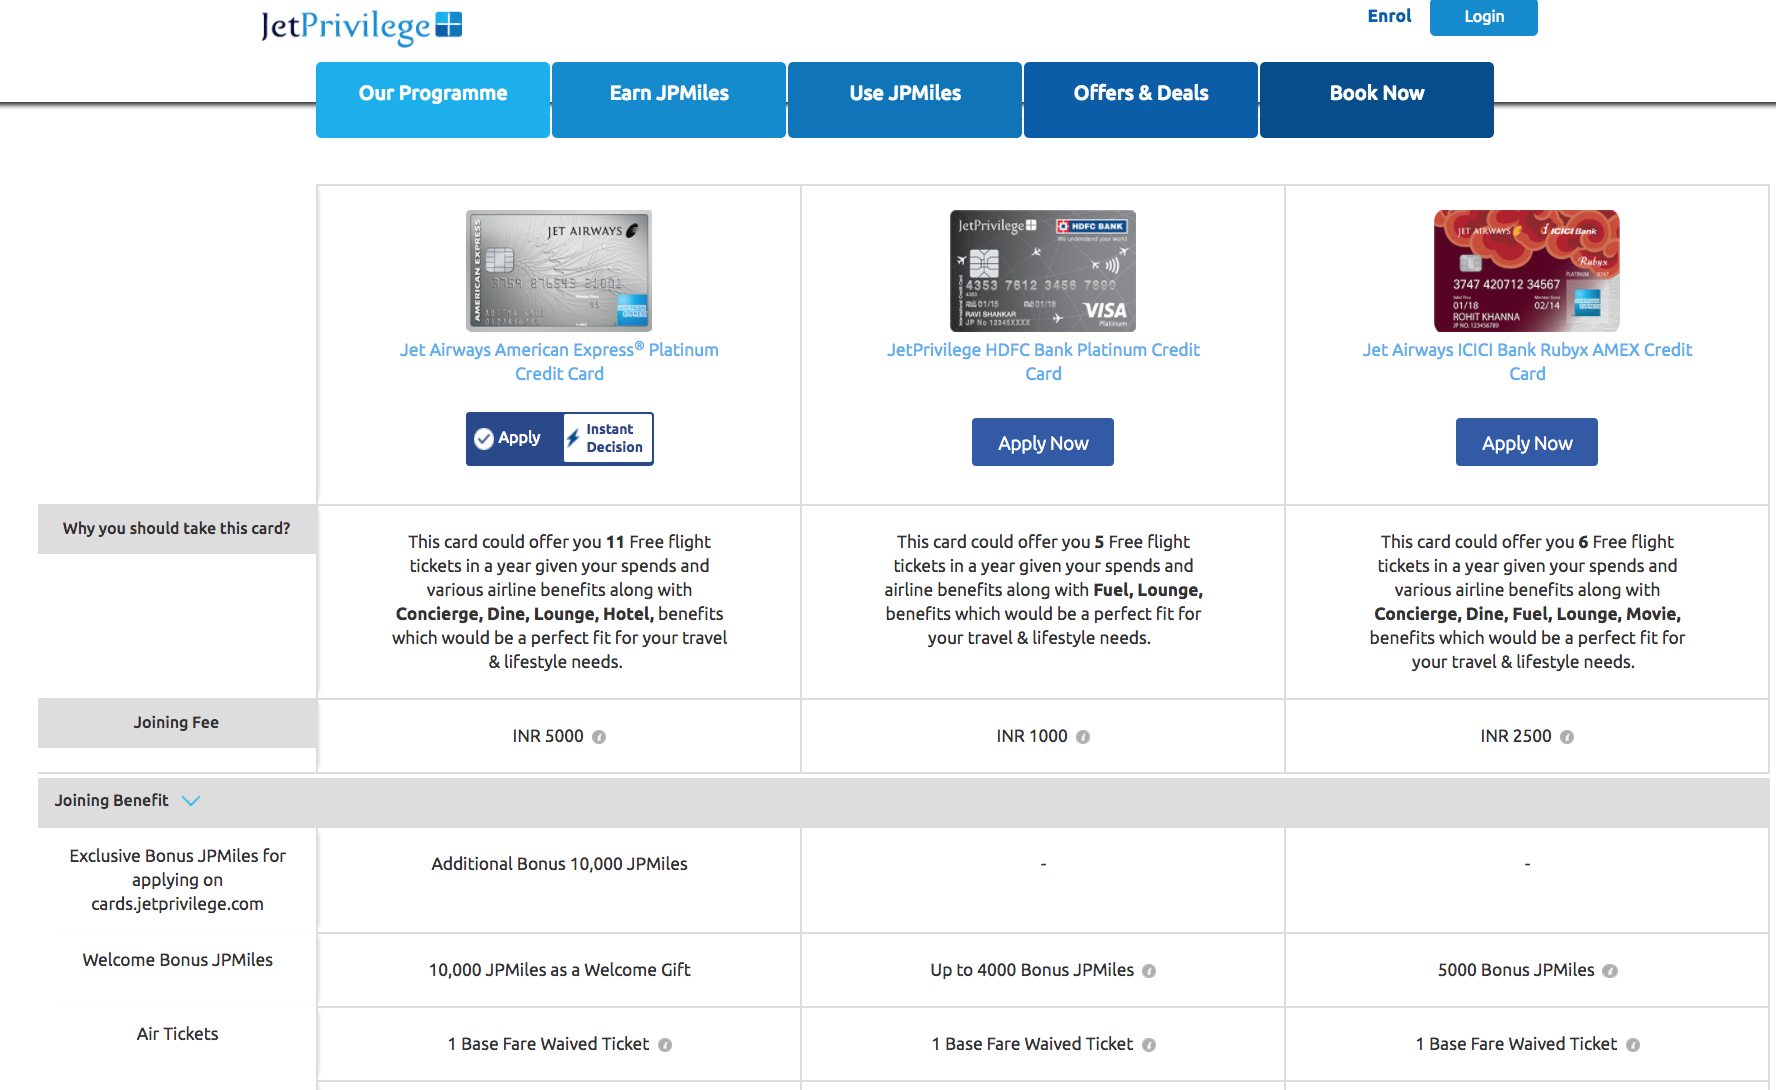The width and height of the screenshot is (1776, 1090).
Task: Collapse the Joining Benefit section chevron
Action: 191,801
